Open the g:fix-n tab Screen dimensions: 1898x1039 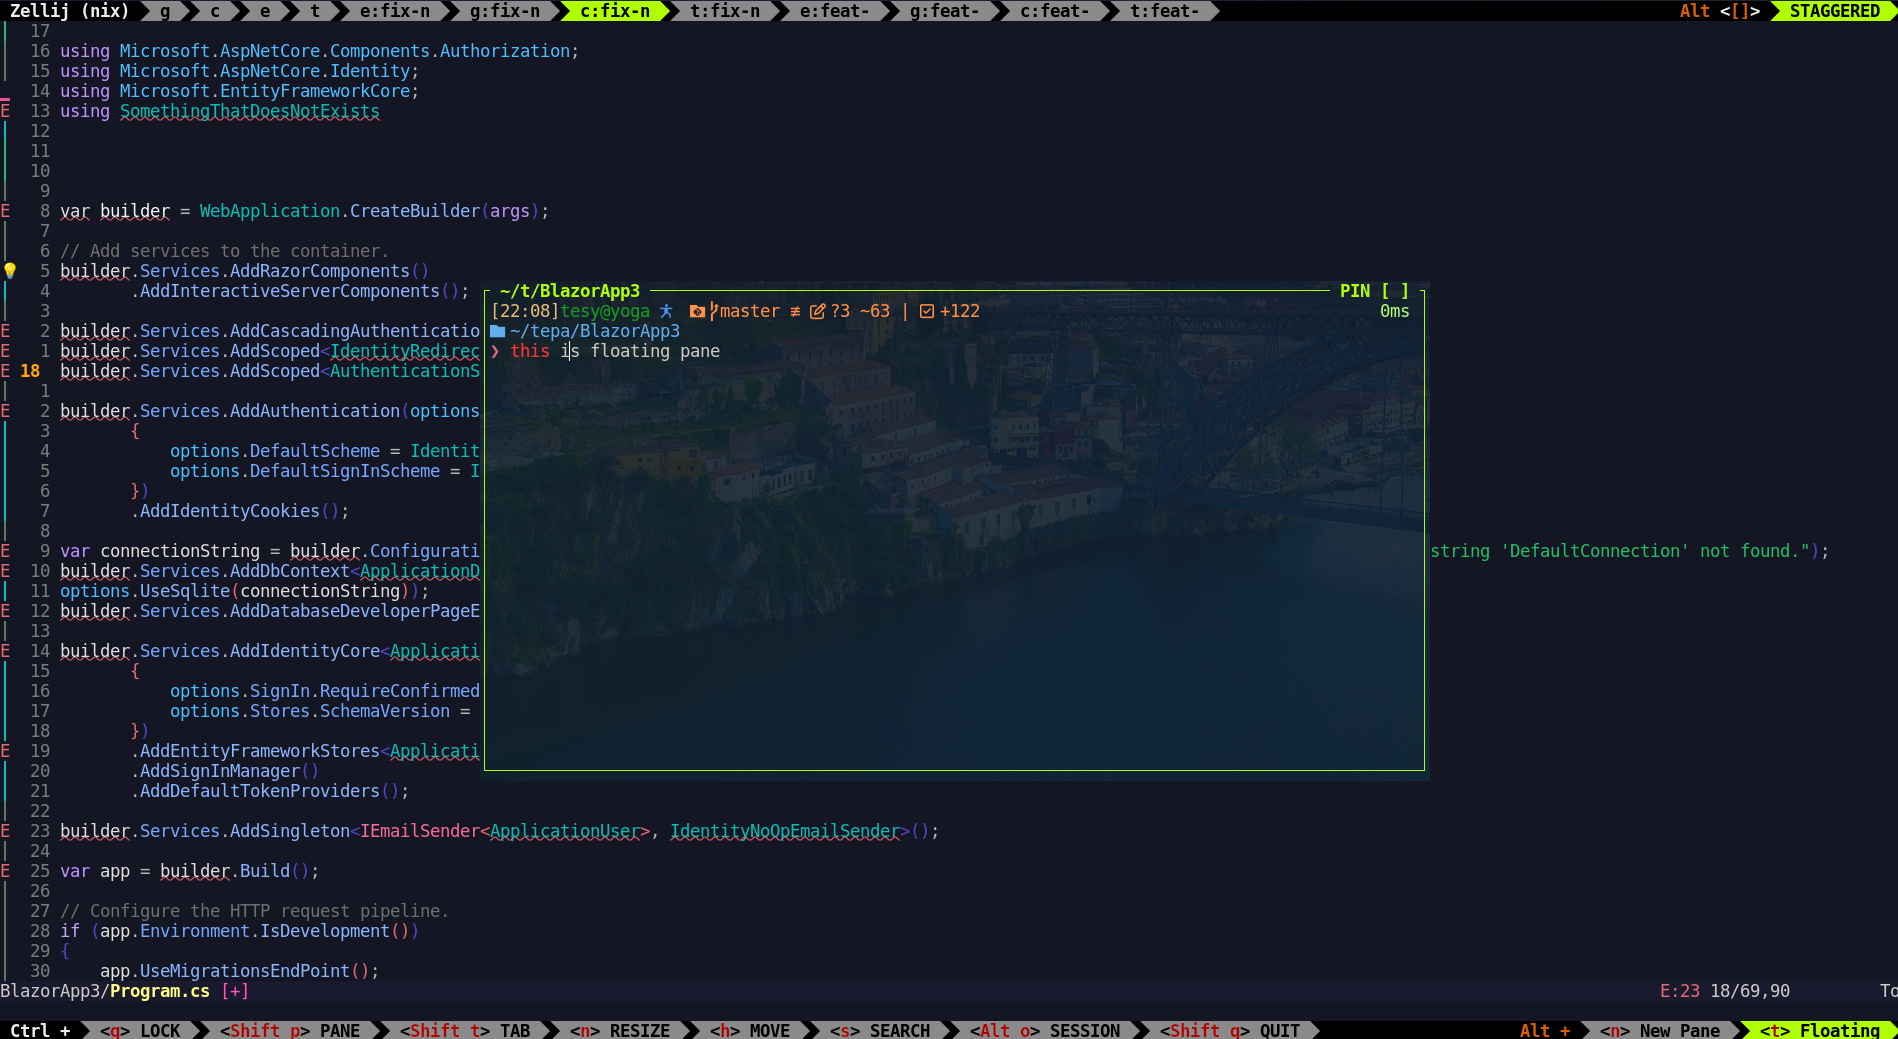click(x=505, y=11)
